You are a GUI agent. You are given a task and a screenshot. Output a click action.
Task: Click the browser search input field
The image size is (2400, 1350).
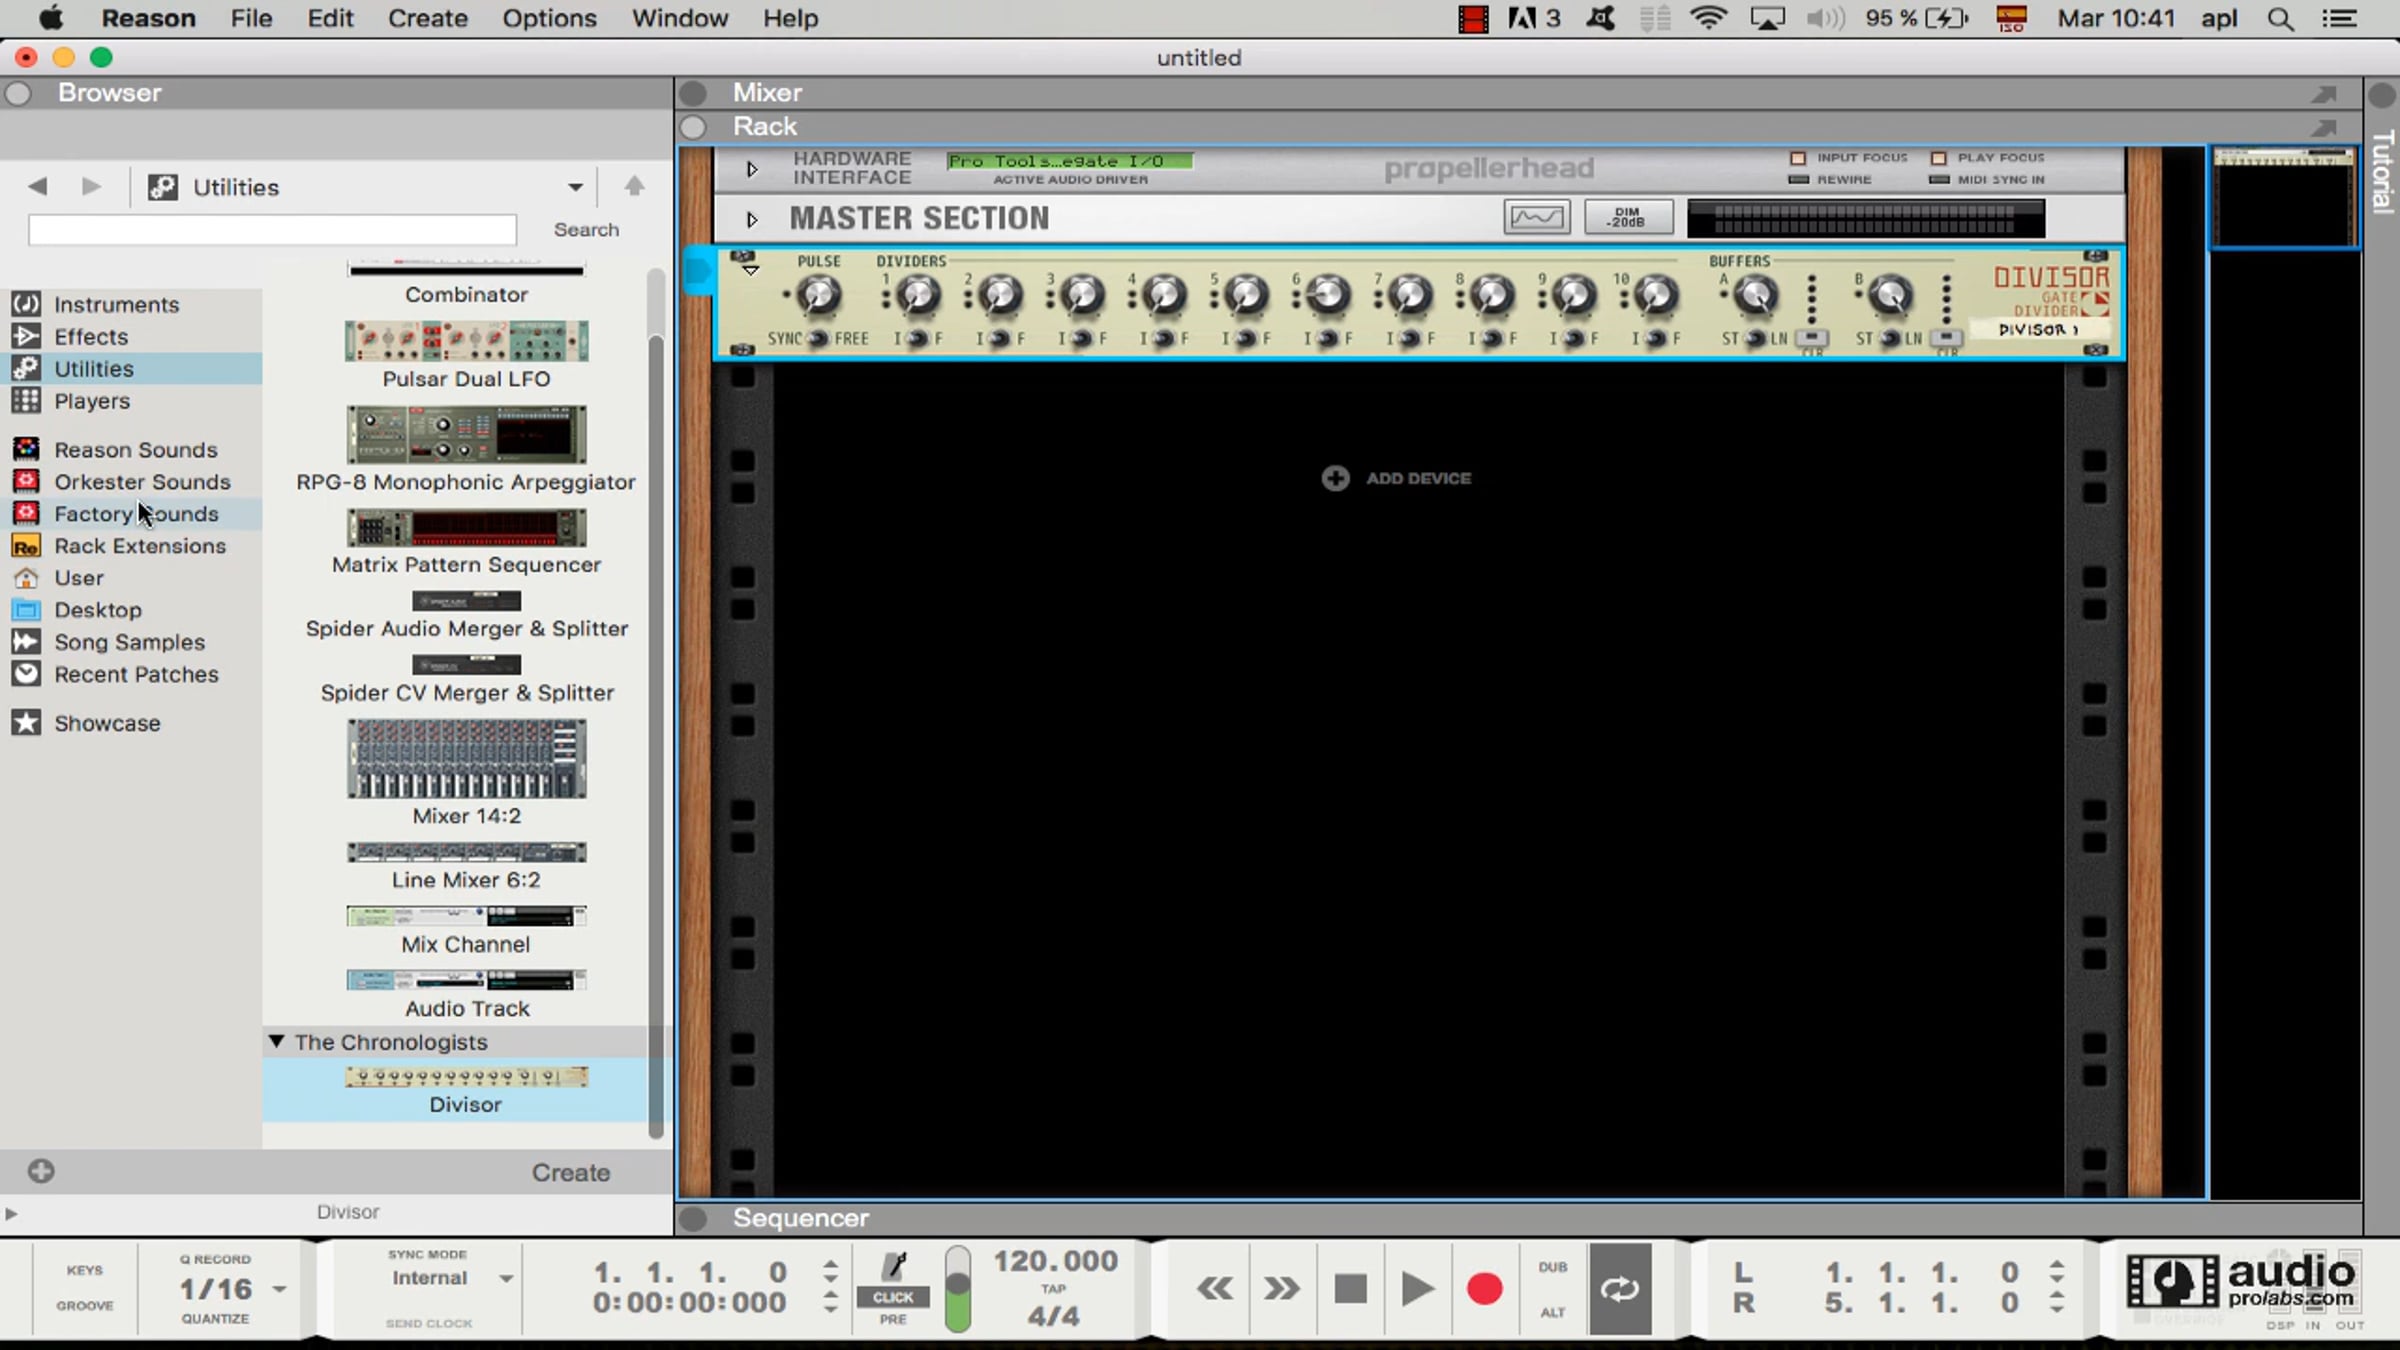272,230
